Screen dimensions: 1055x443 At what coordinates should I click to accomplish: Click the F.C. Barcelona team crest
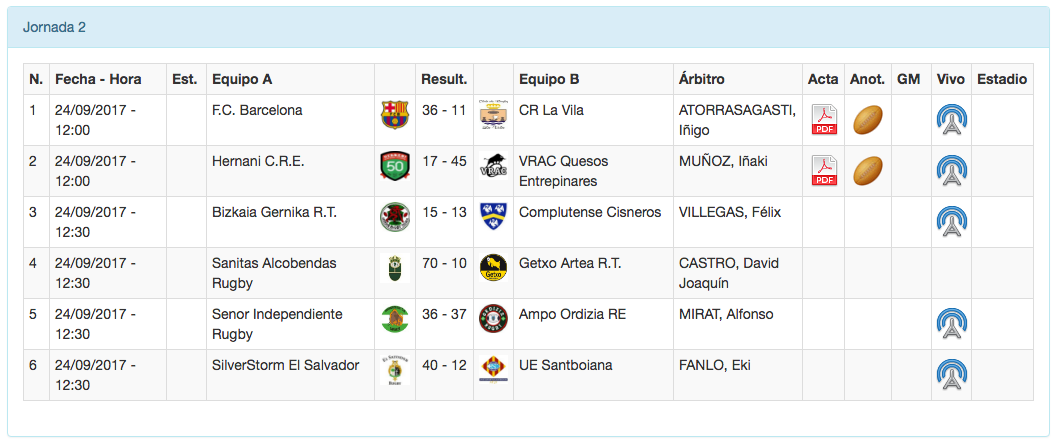point(395,115)
